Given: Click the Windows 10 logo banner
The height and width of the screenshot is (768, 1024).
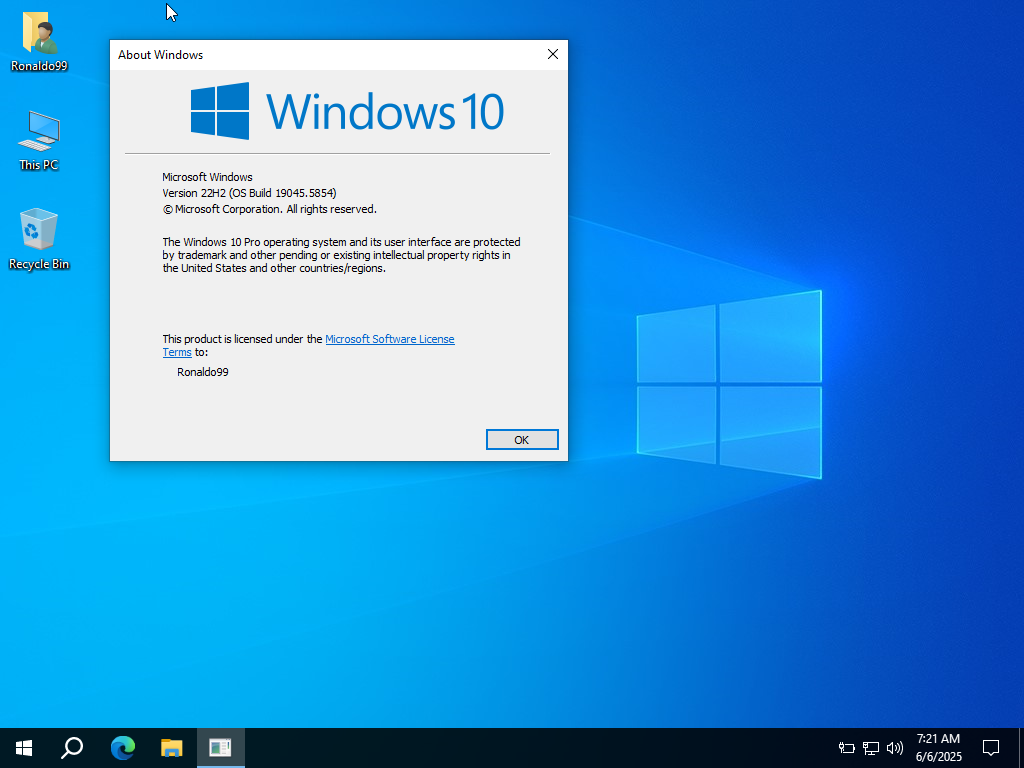Looking at the screenshot, I should [x=347, y=111].
